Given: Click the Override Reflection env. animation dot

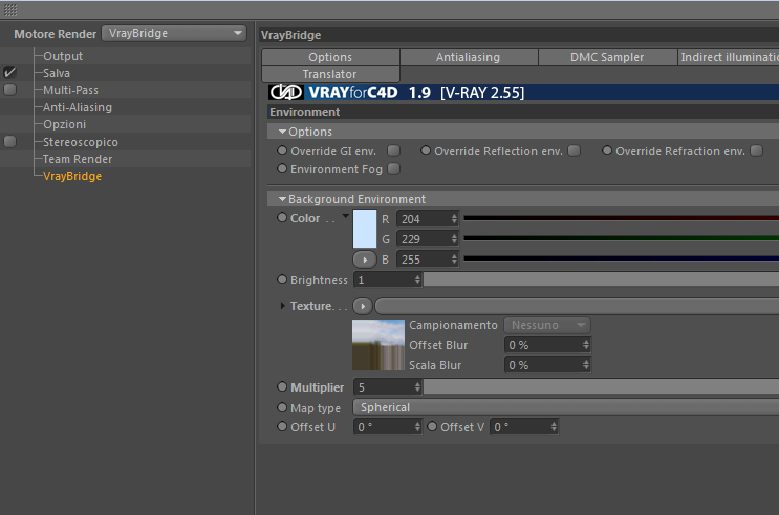Looking at the screenshot, I should pyautogui.click(x=426, y=150).
